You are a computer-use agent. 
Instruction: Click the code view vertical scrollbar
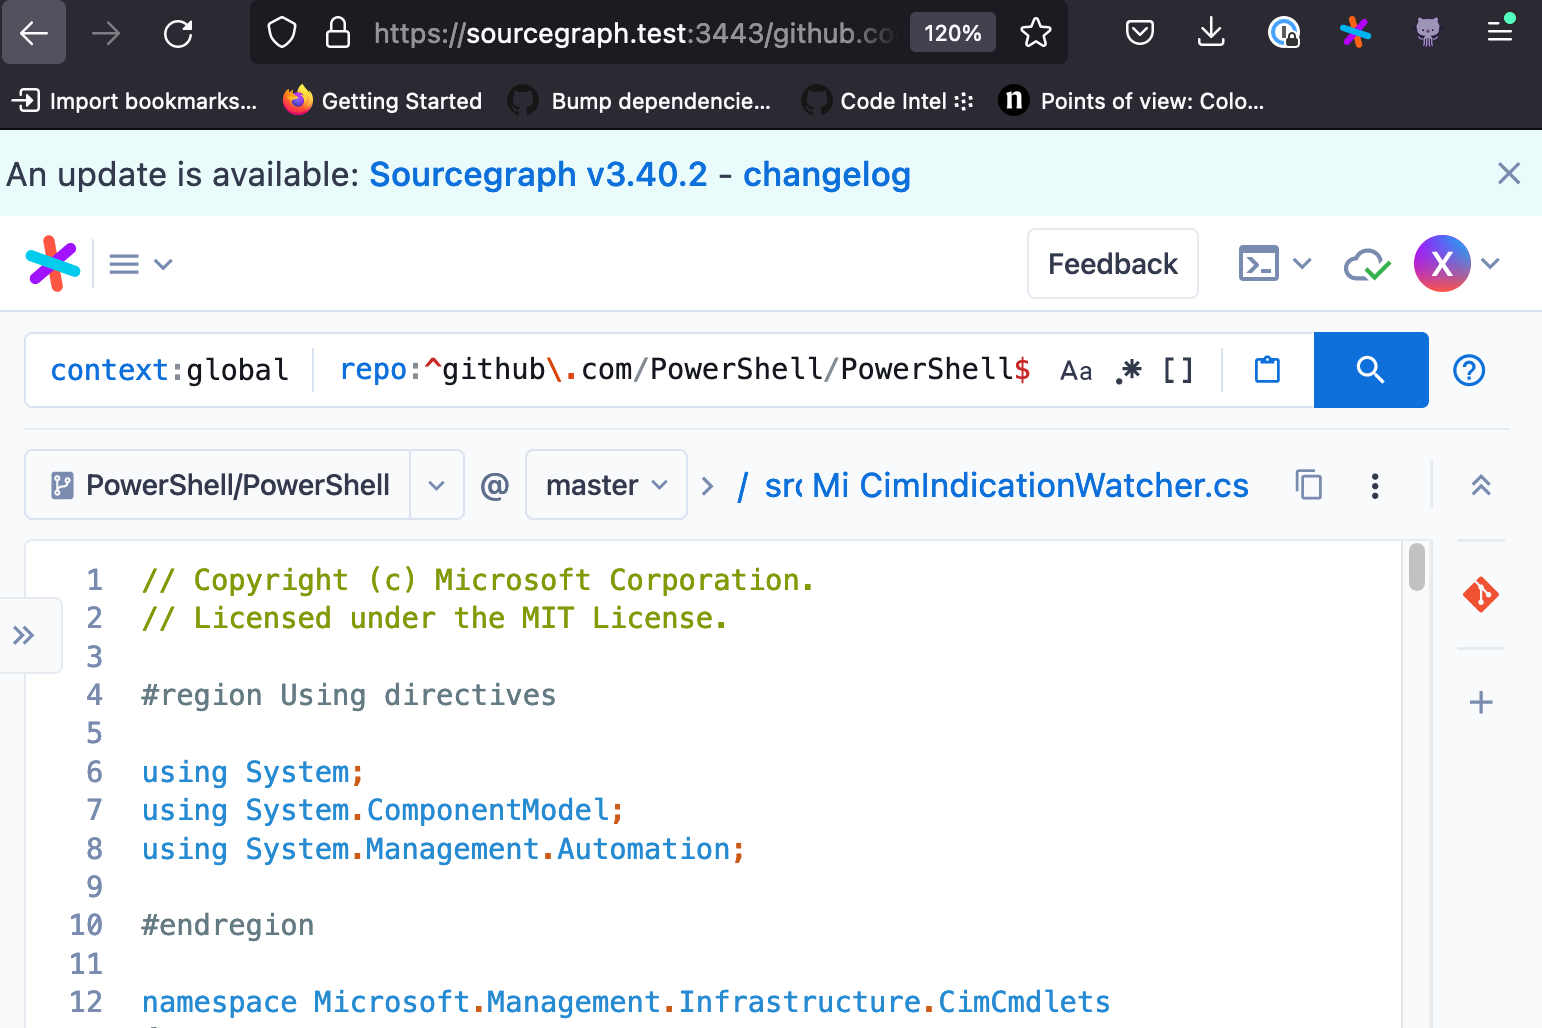click(1416, 567)
